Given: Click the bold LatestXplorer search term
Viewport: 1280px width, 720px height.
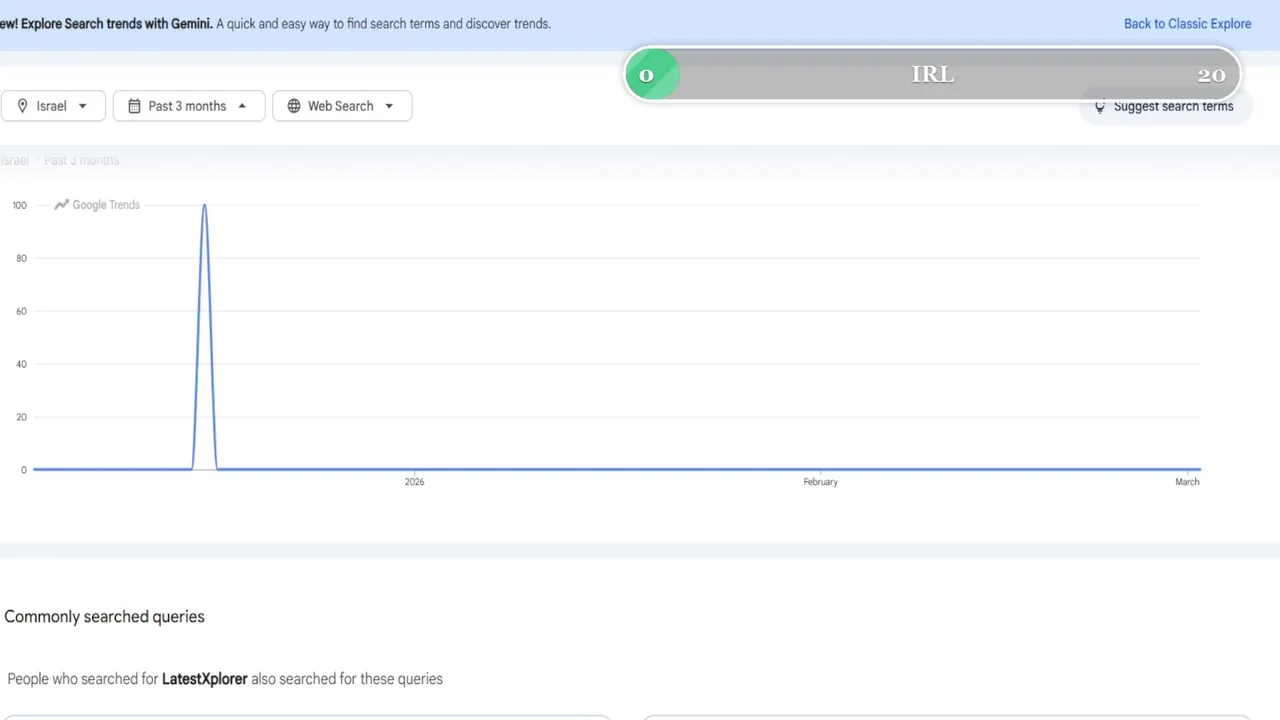Looking at the screenshot, I should pos(204,679).
